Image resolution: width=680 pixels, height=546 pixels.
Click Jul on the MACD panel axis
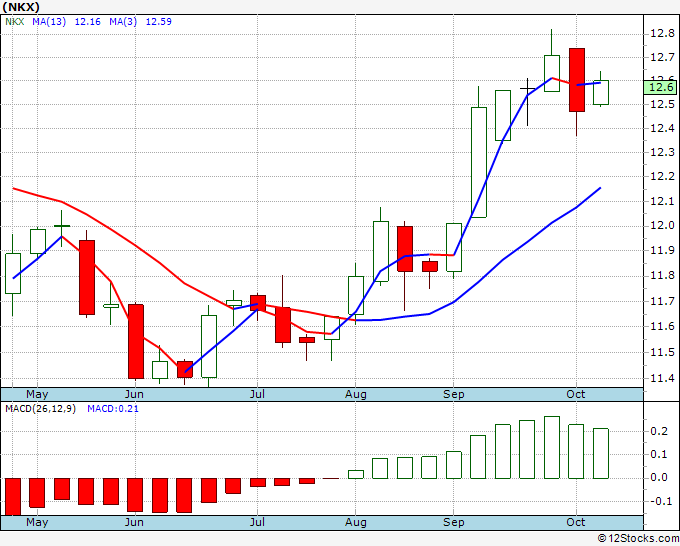(x=257, y=522)
